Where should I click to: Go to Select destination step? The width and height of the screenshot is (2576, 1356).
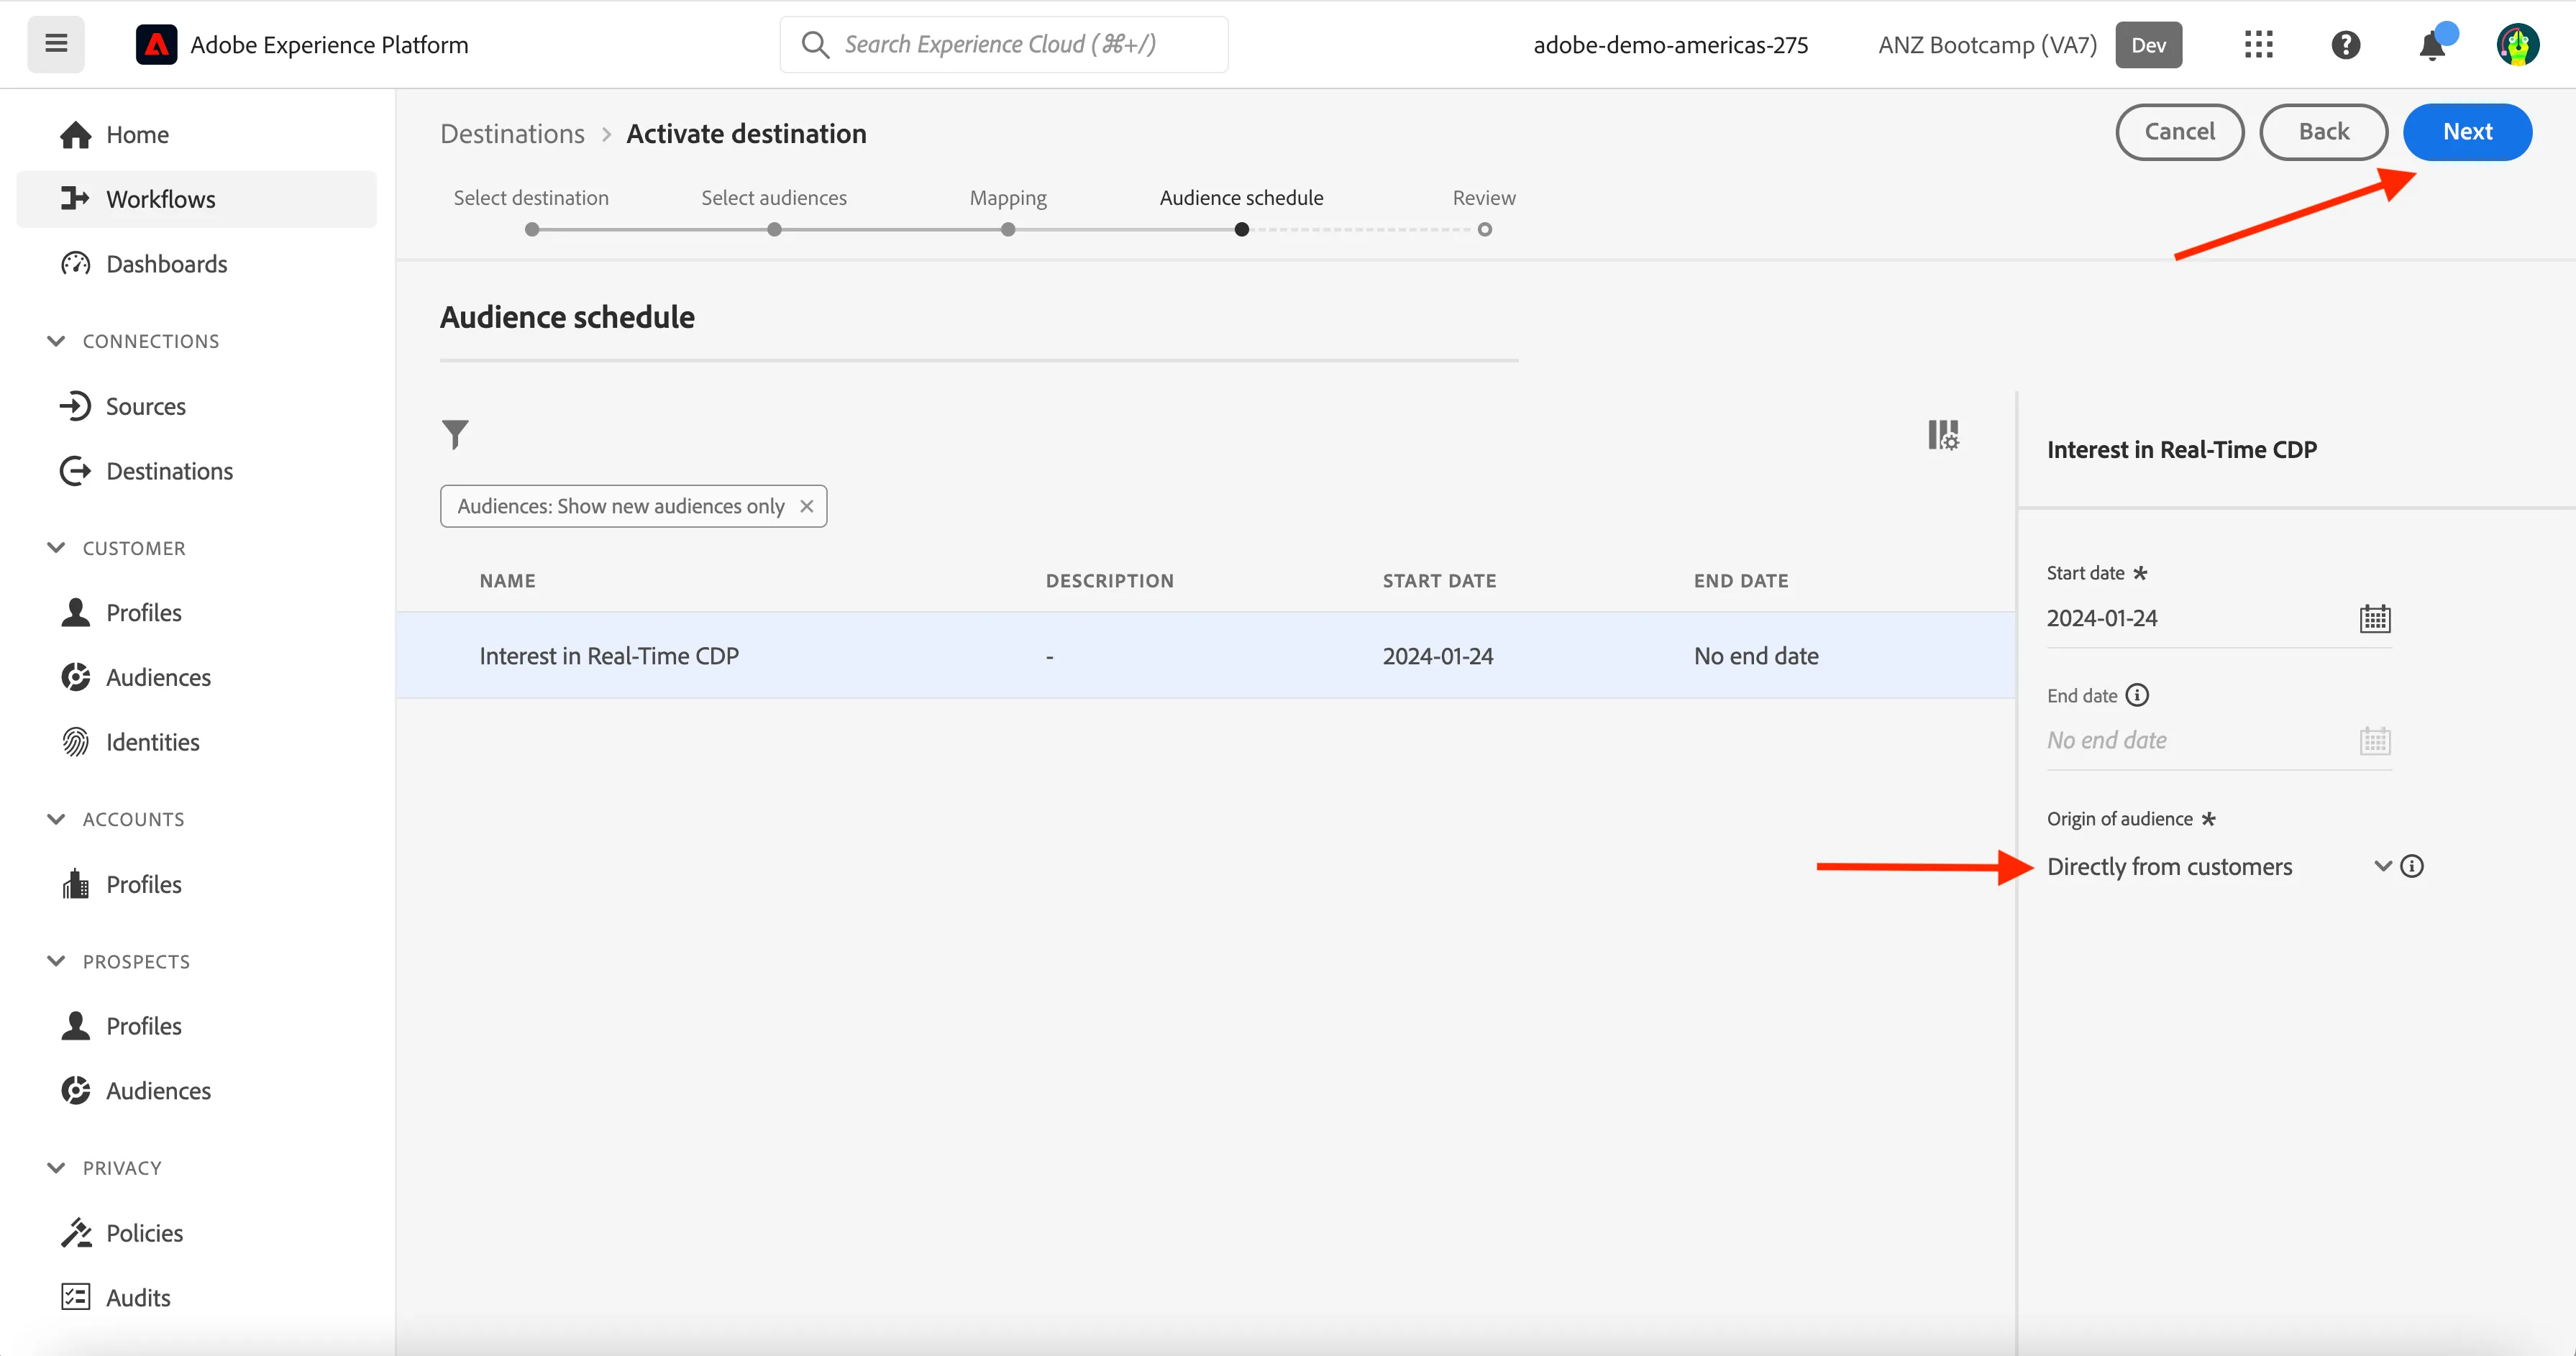click(531, 212)
